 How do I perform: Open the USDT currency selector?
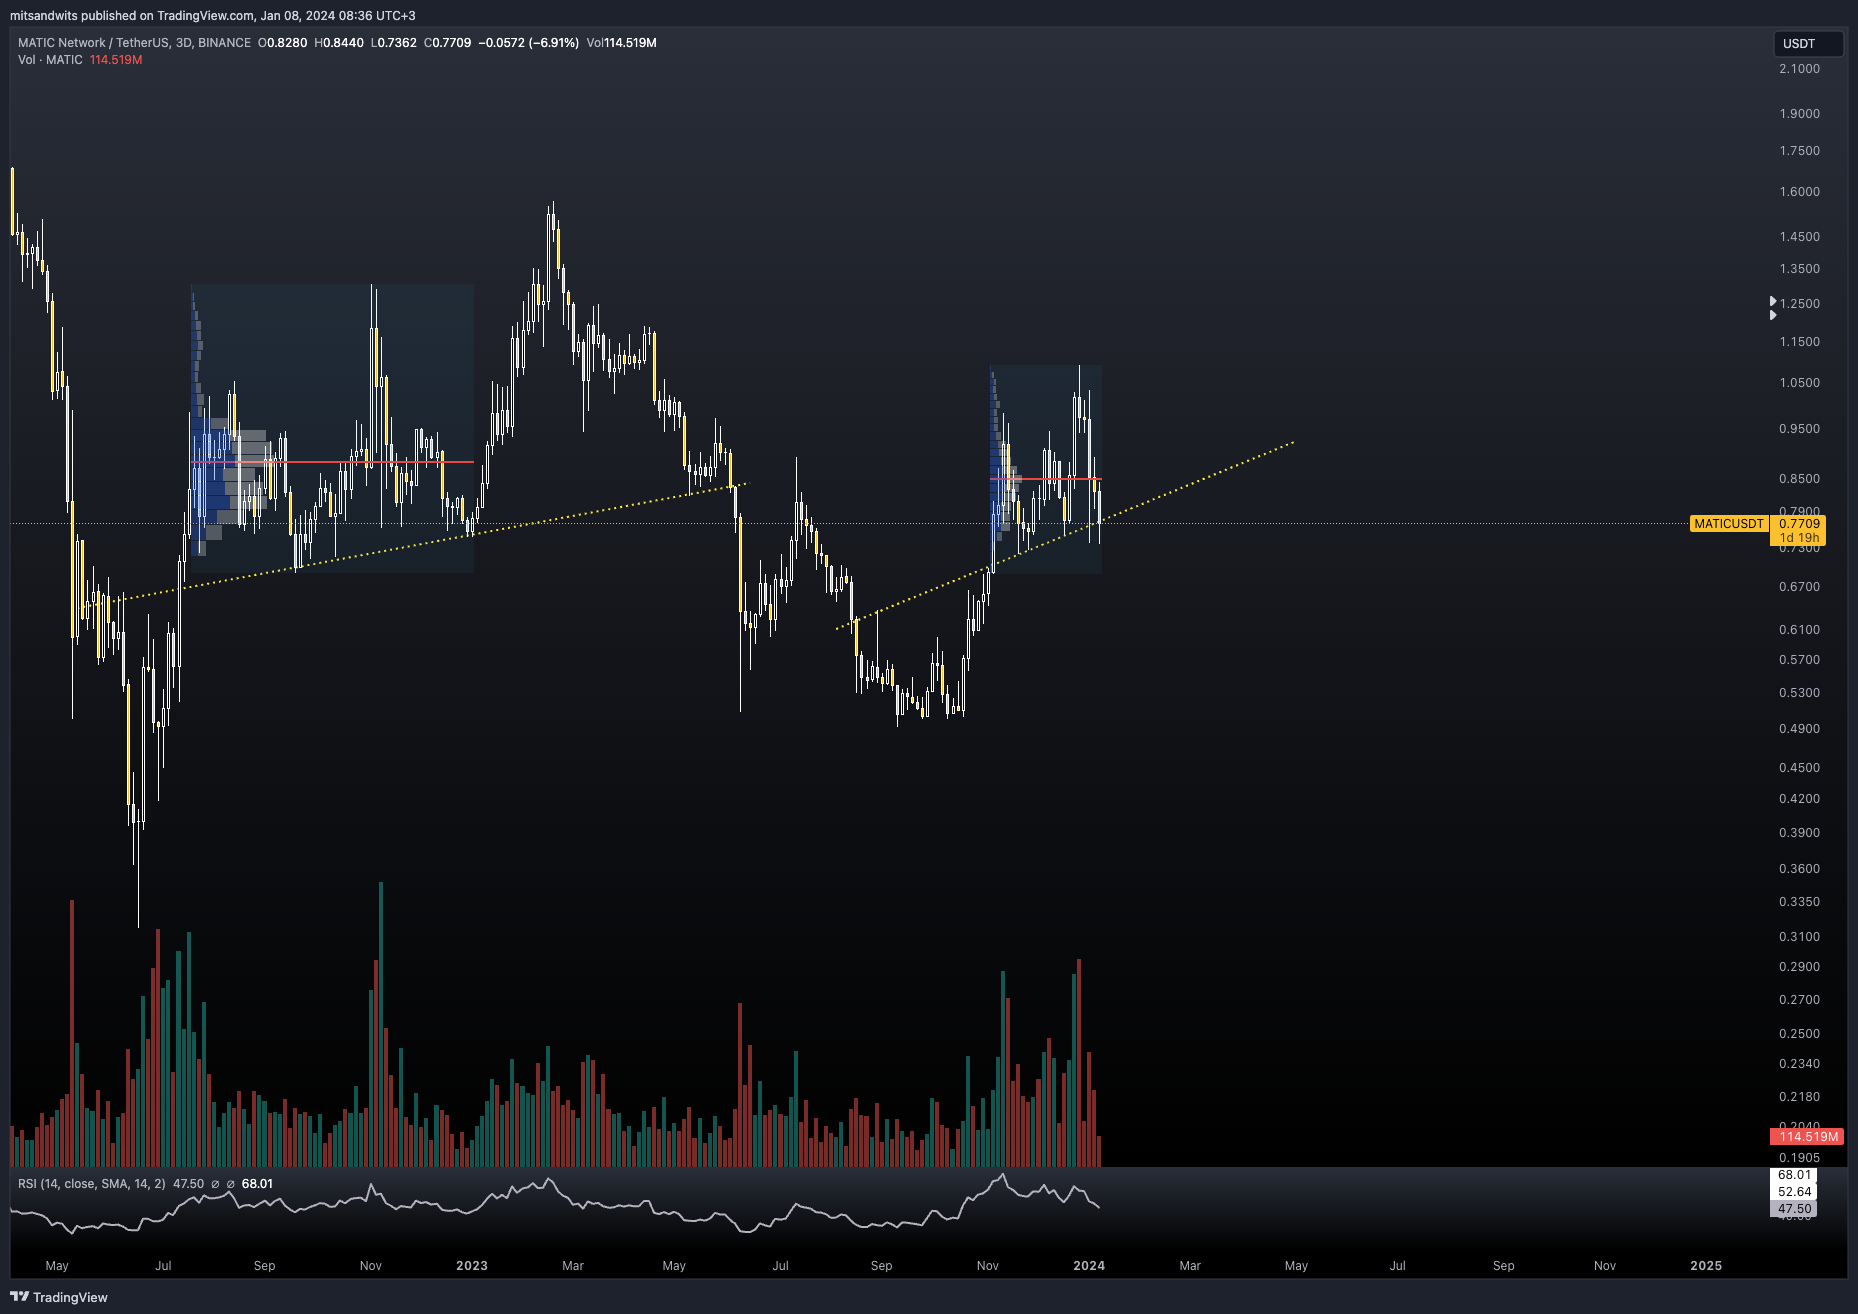pyautogui.click(x=1808, y=43)
